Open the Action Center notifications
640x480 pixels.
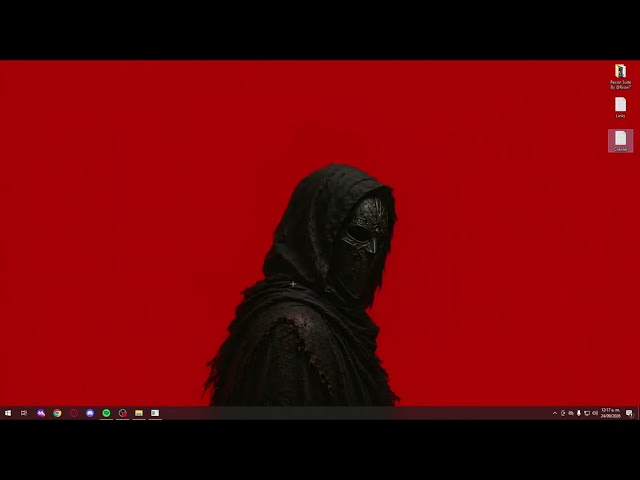click(x=629, y=413)
